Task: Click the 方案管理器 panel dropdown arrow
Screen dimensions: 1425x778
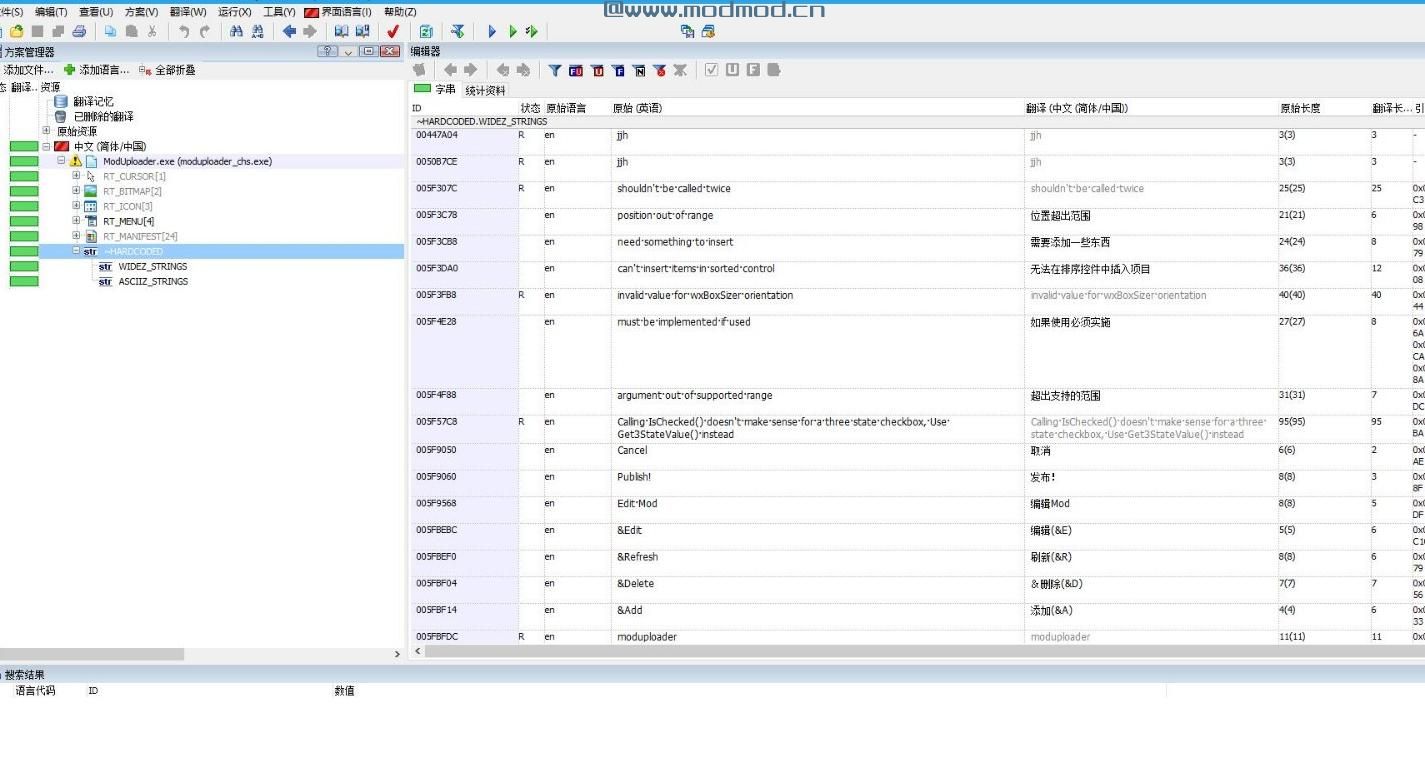Action: point(349,51)
